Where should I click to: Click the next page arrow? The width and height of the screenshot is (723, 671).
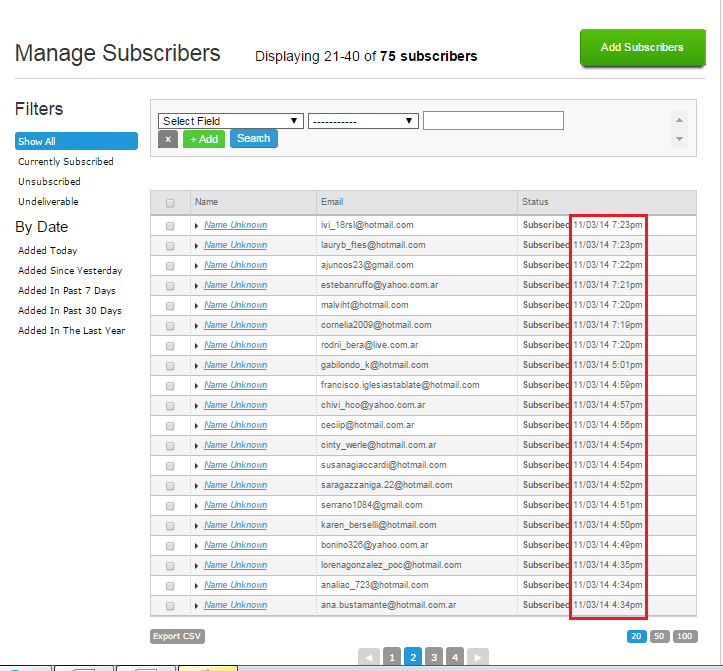pyautogui.click(x=478, y=657)
